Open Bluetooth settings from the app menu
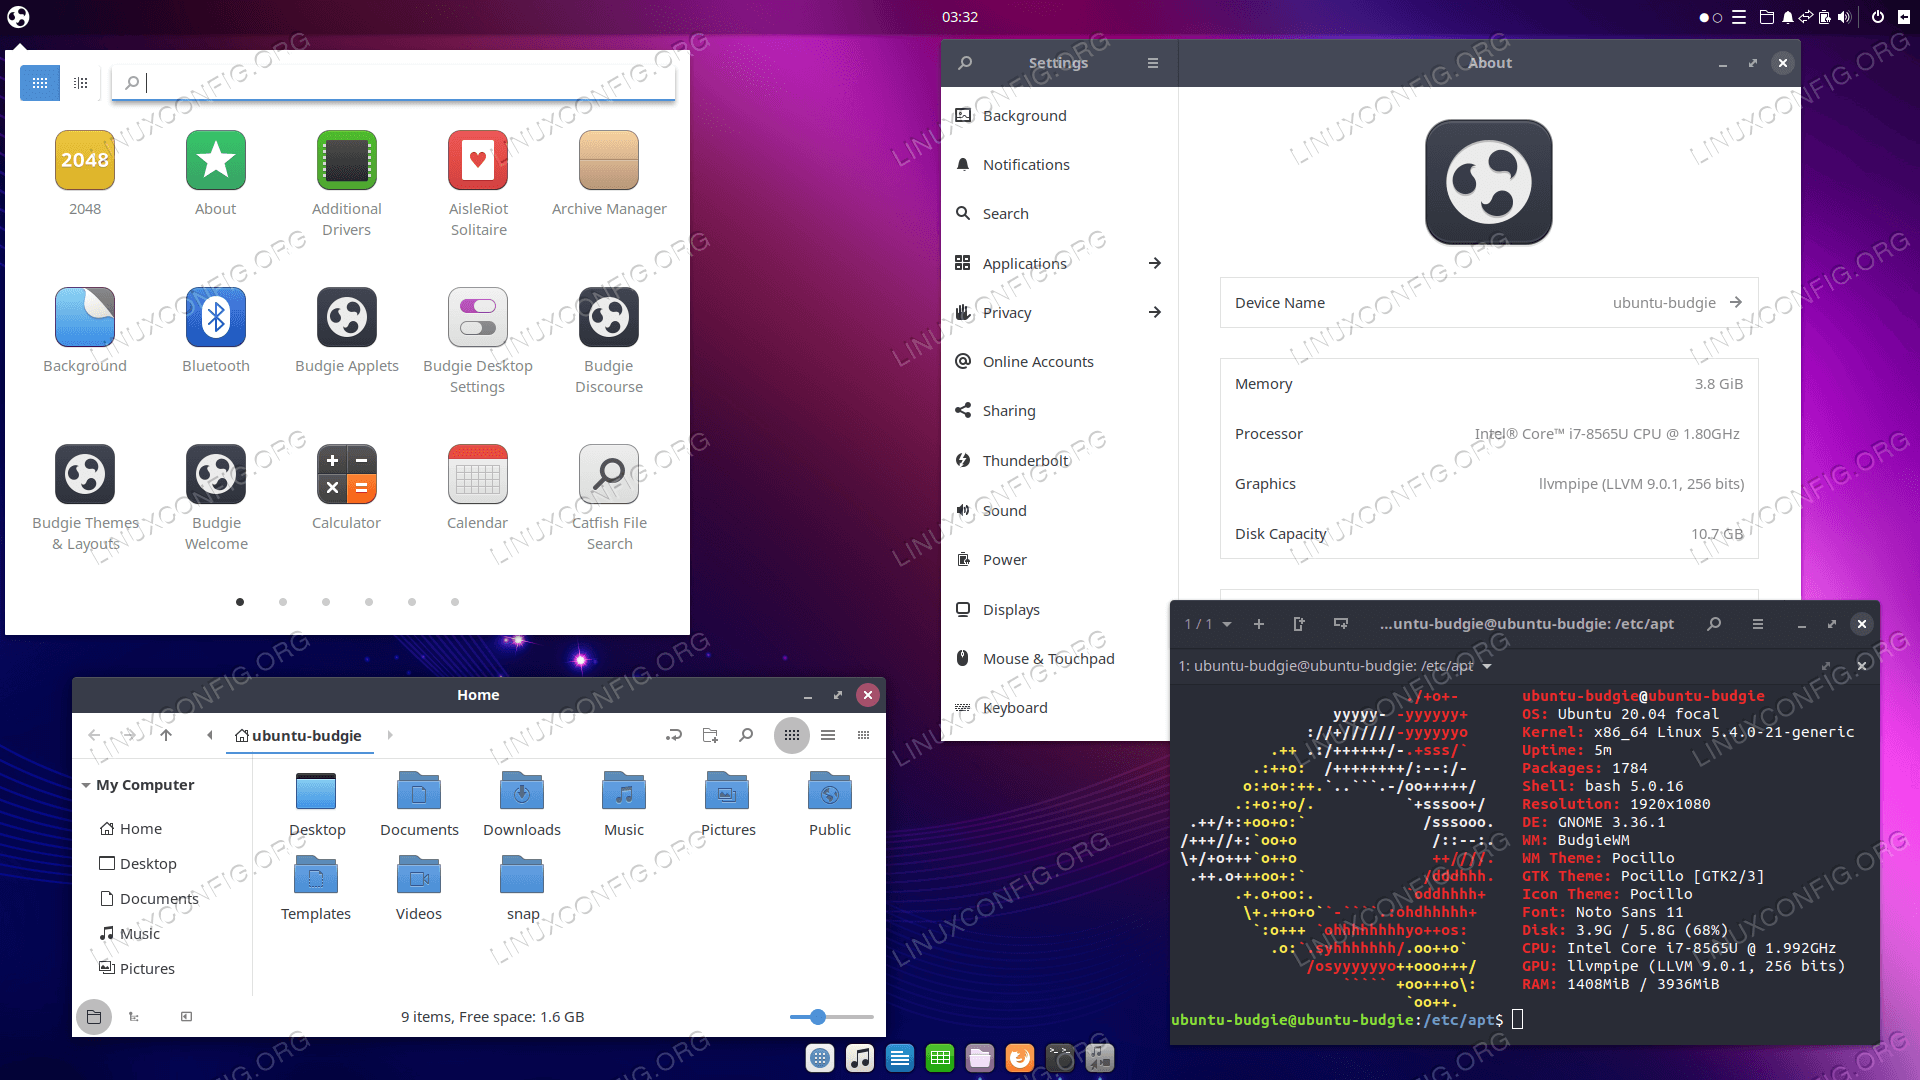The height and width of the screenshot is (1080, 1920). [216, 330]
